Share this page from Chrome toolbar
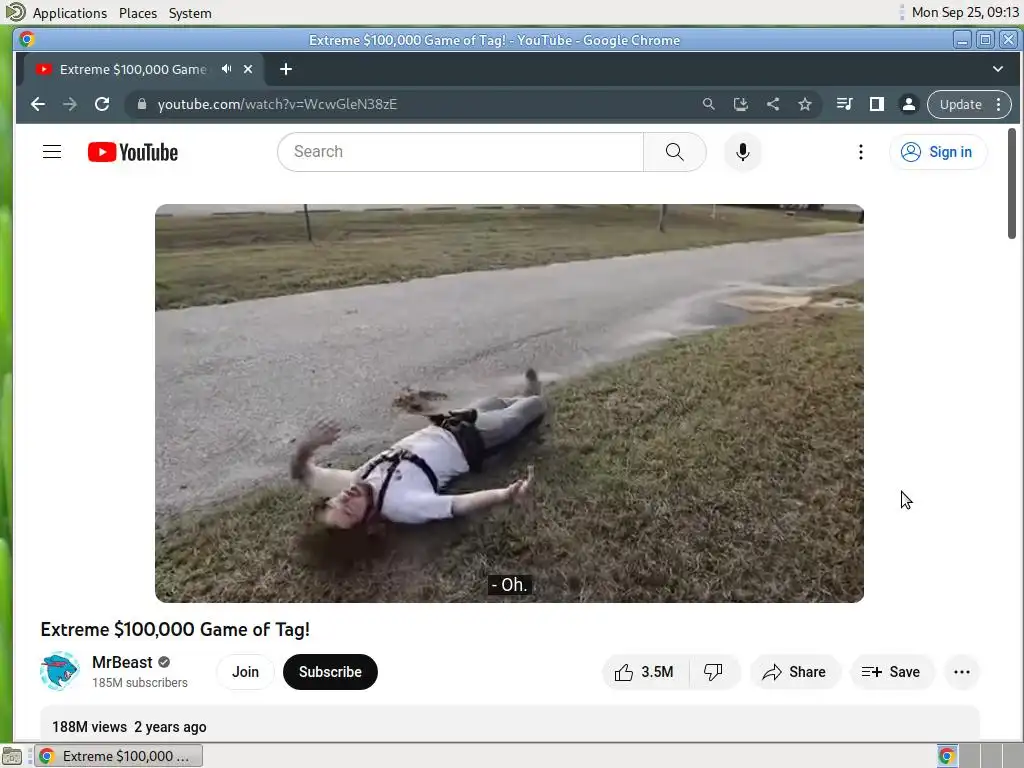The image size is (1024, 768). (773, 104)
